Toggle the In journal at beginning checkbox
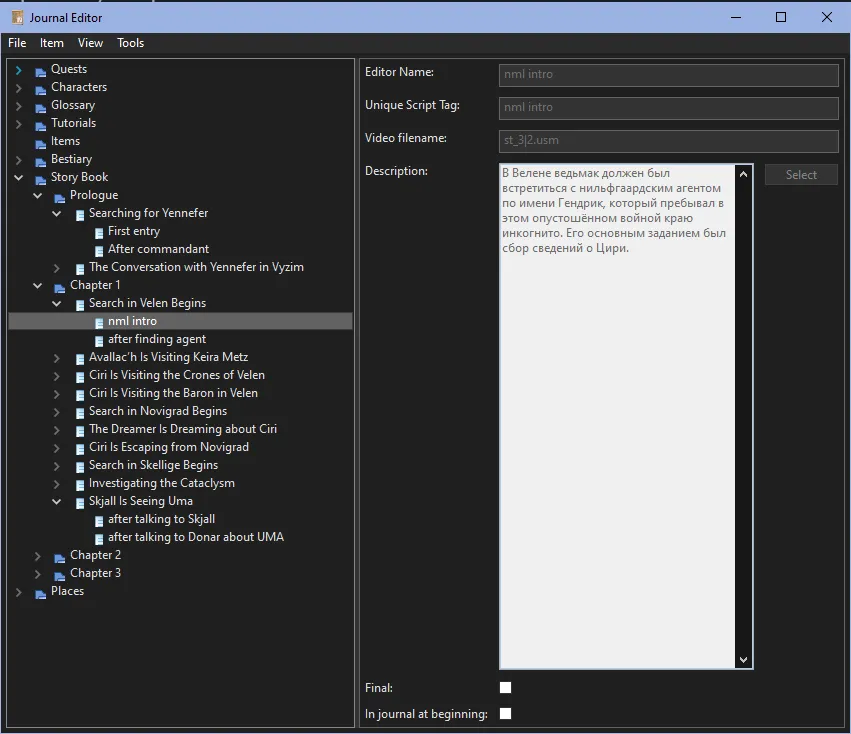The height and width of the screenshot is (734, 851). (x=505, y=714)
